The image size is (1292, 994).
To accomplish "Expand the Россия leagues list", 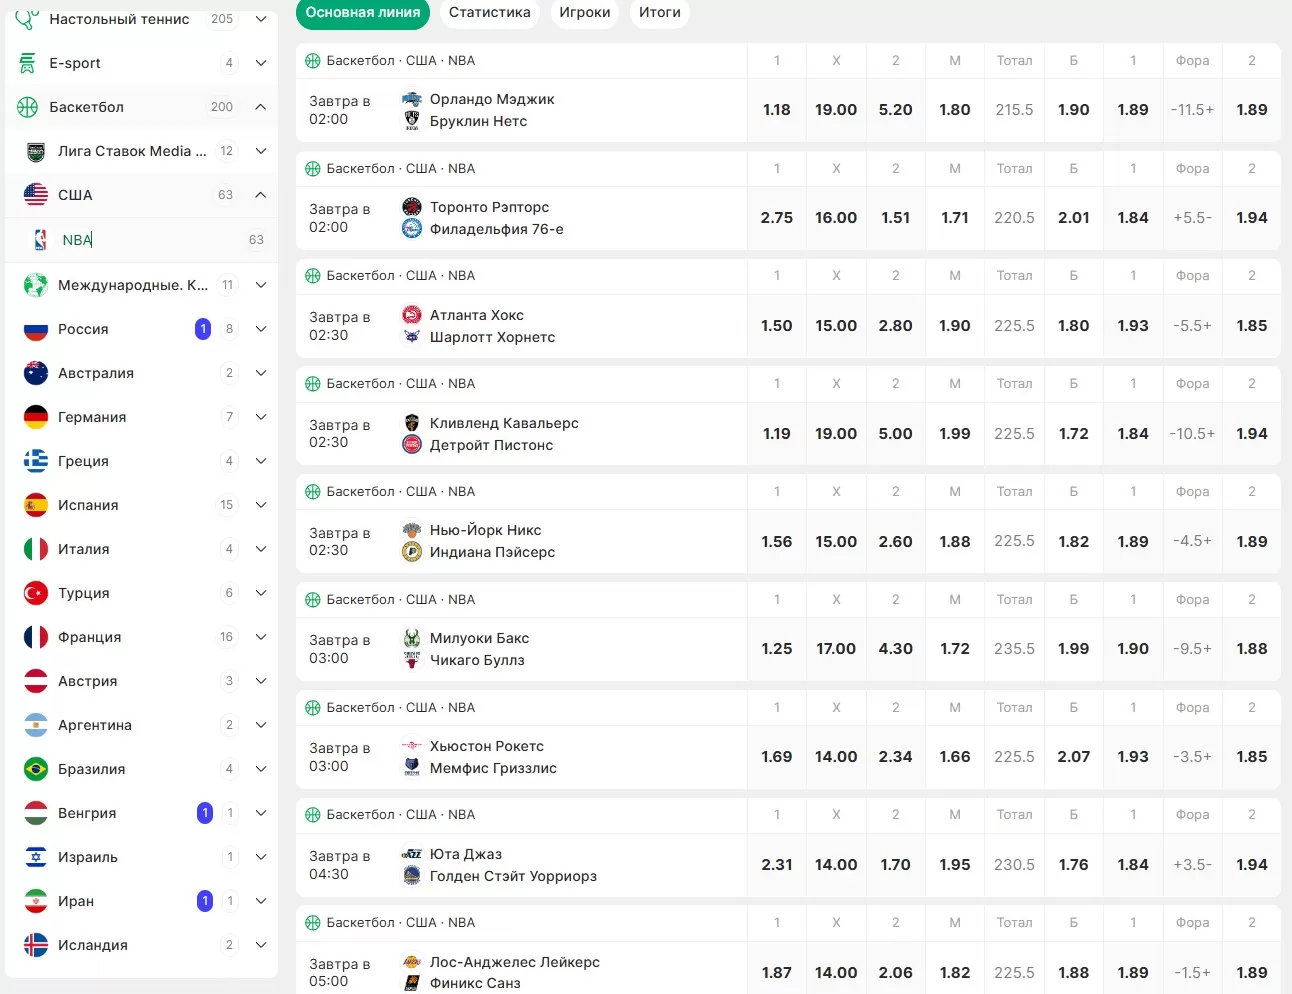I will pos(261,329).
